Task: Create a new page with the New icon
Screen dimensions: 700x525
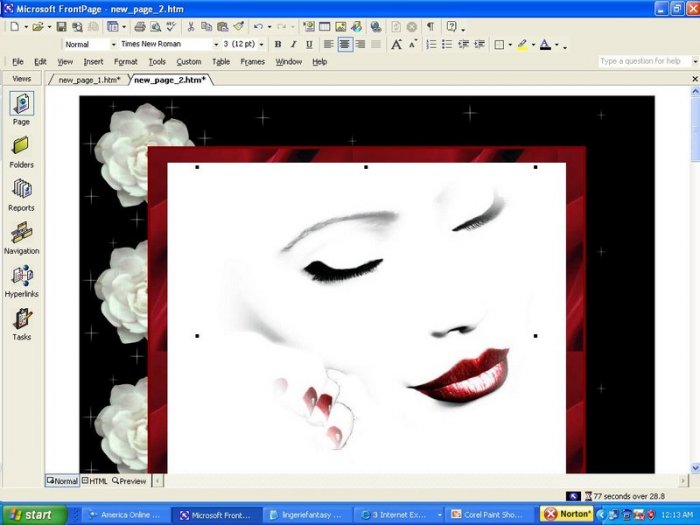Action: pos(15,27)
